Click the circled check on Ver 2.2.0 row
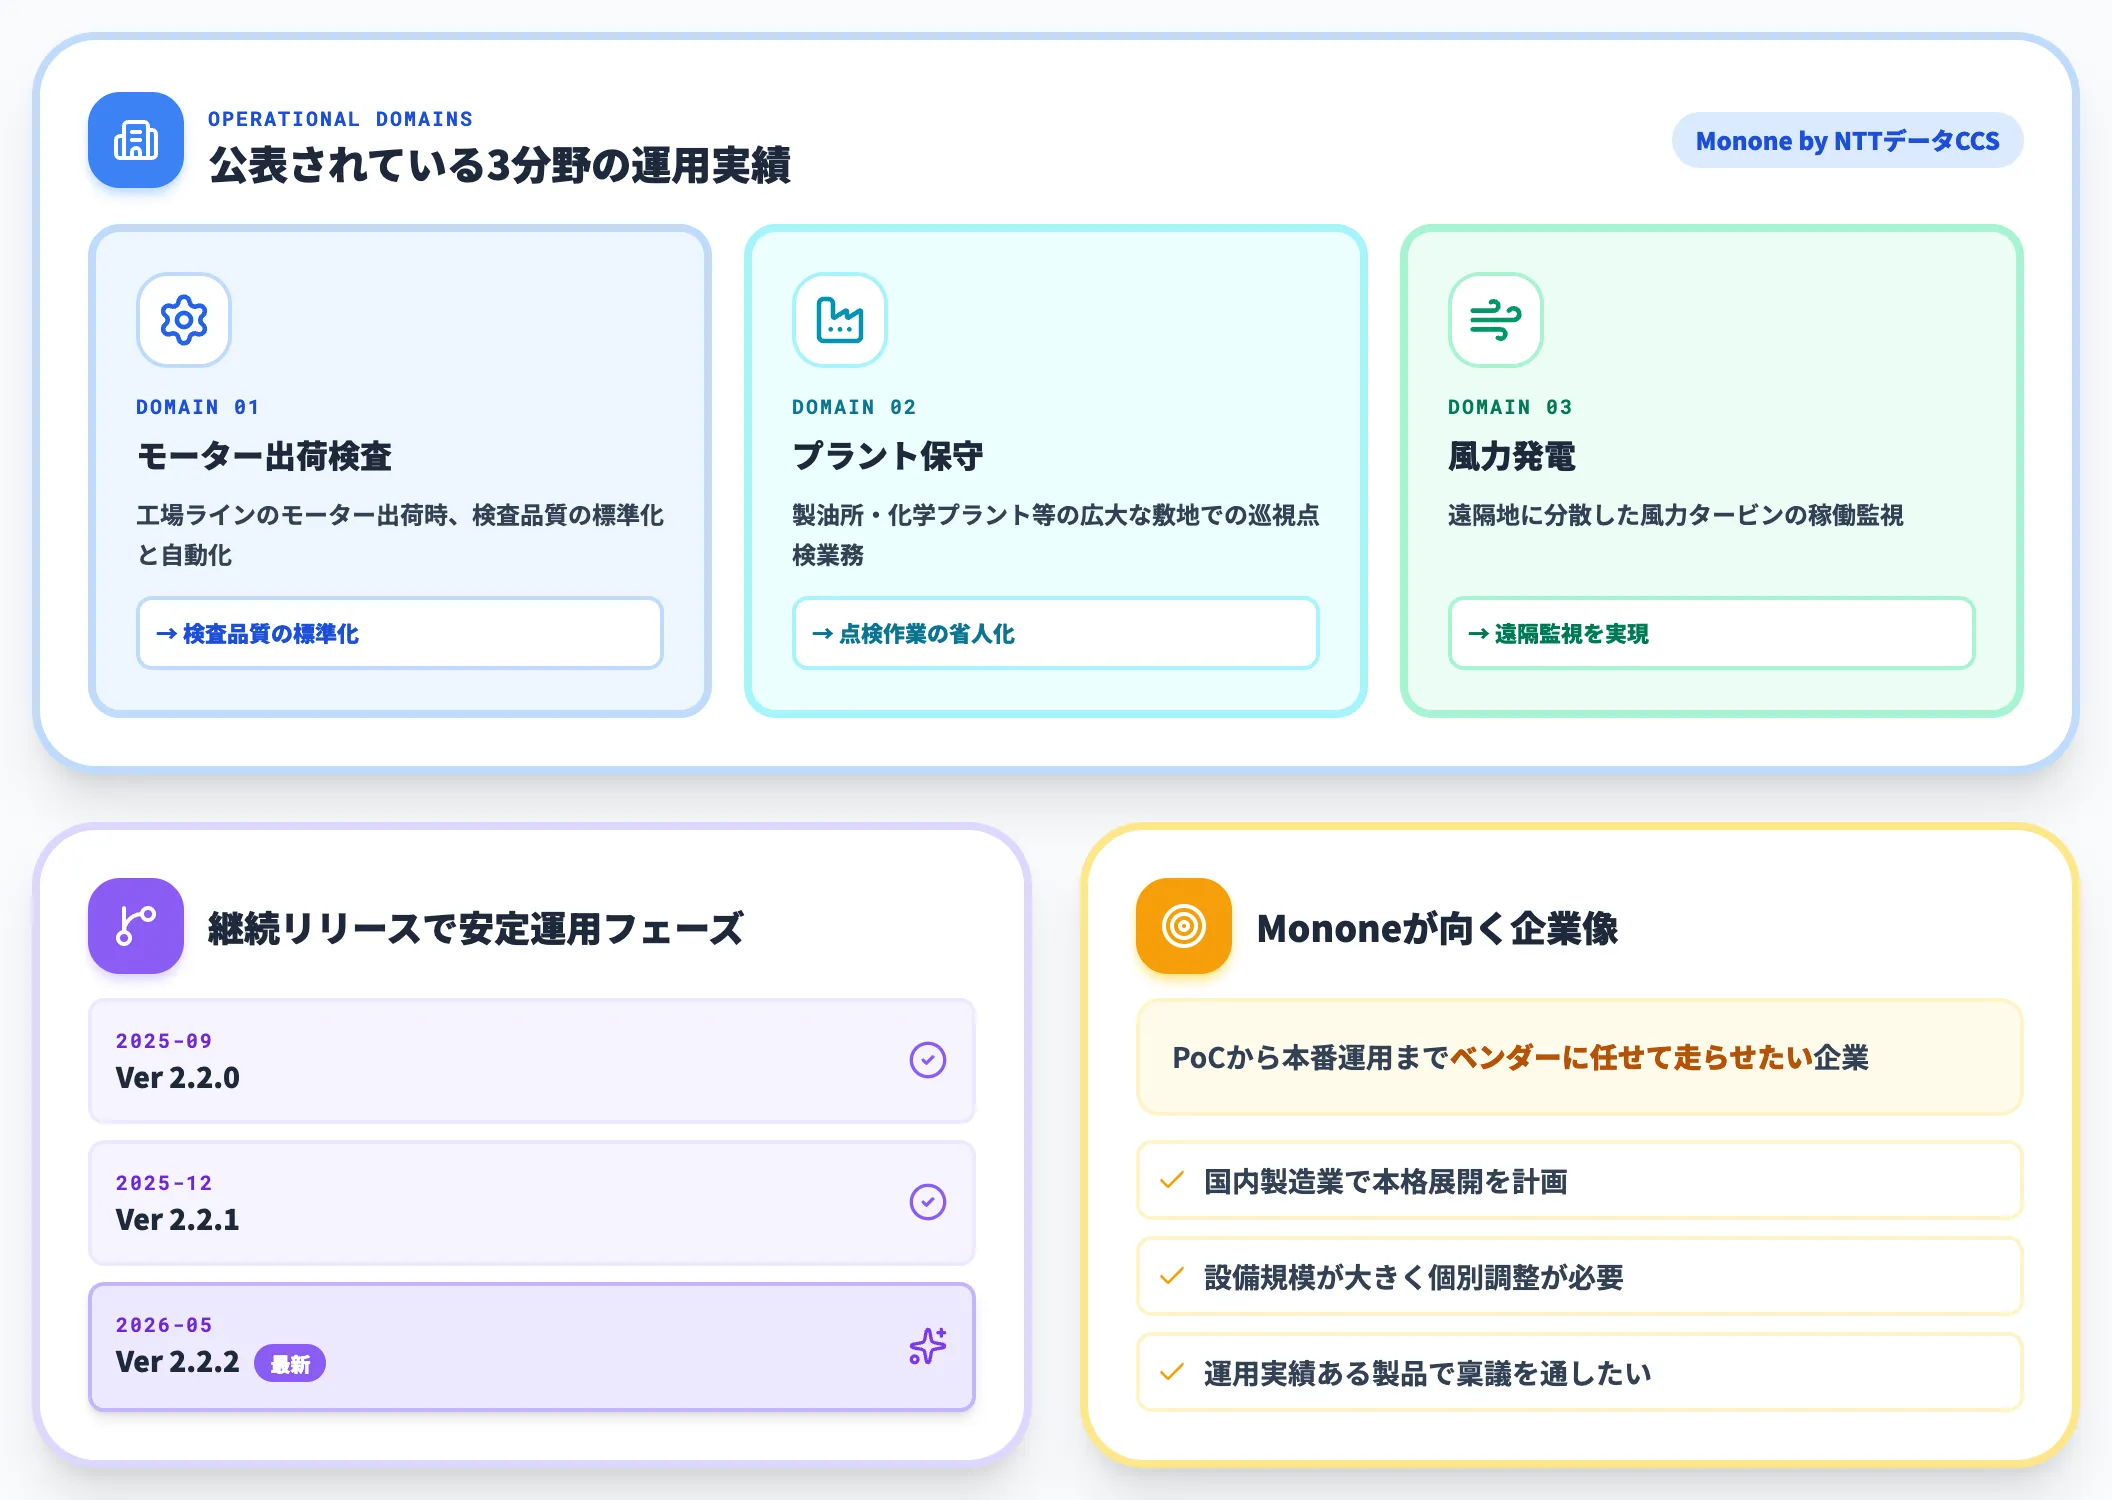 point(928,1060)
